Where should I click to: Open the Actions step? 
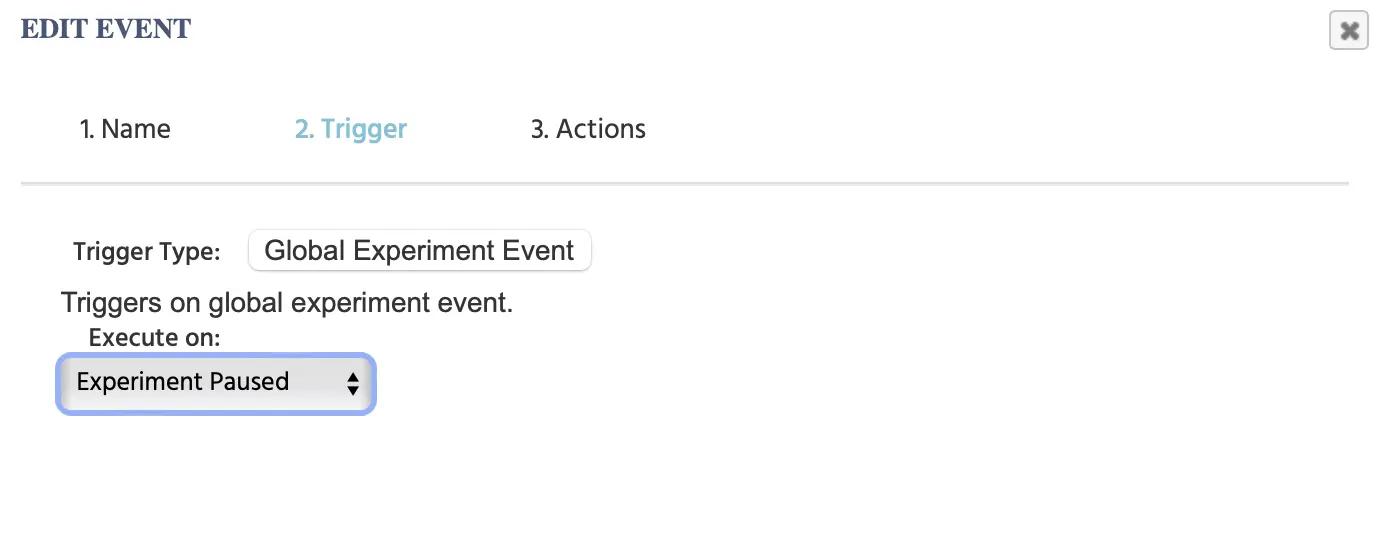coord(588,129)
